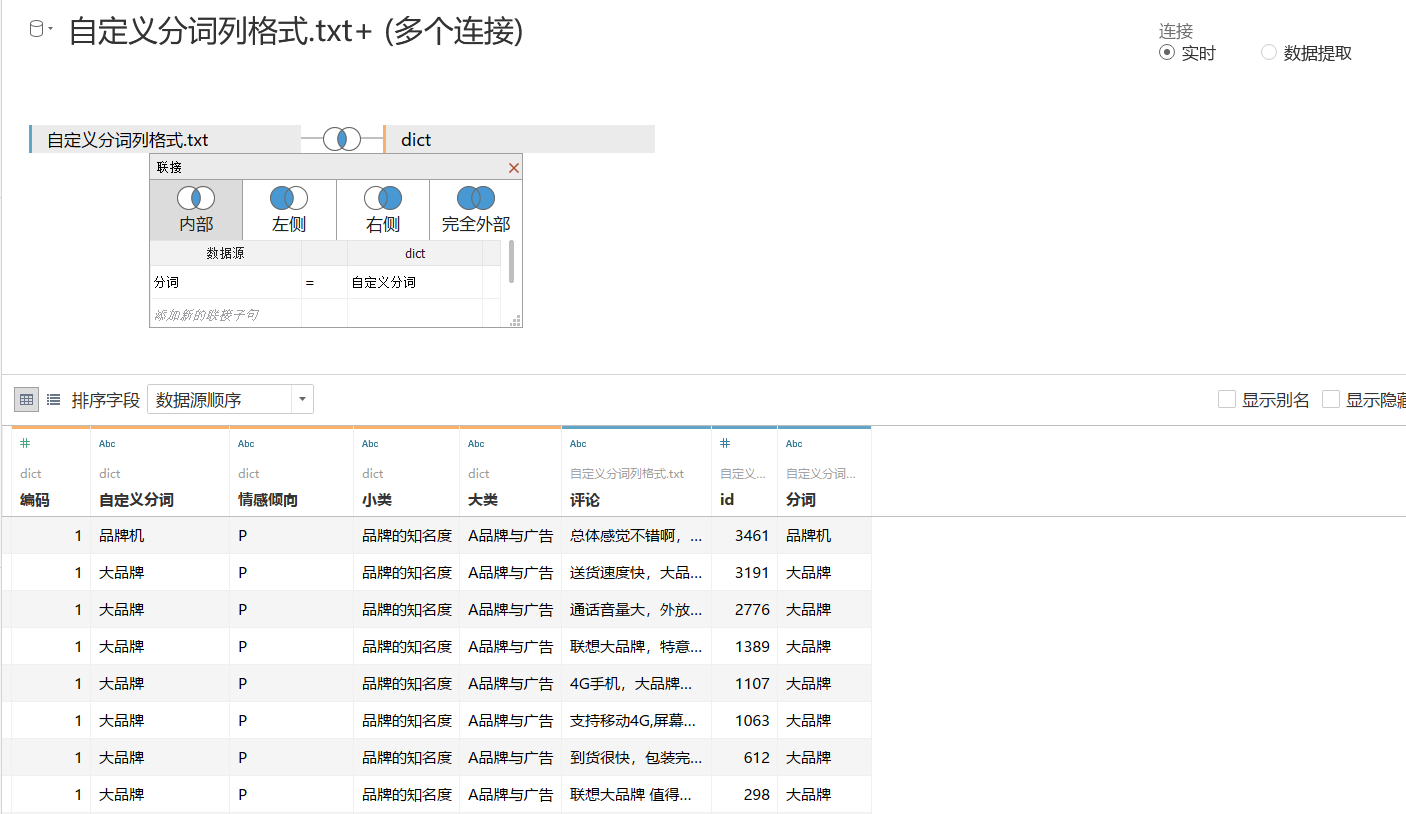The height and width of the screenshot is (814, 1406).
Task: Click the 数据源 header in join dialog
Action: pyautogui.click(x=225, y=254)
